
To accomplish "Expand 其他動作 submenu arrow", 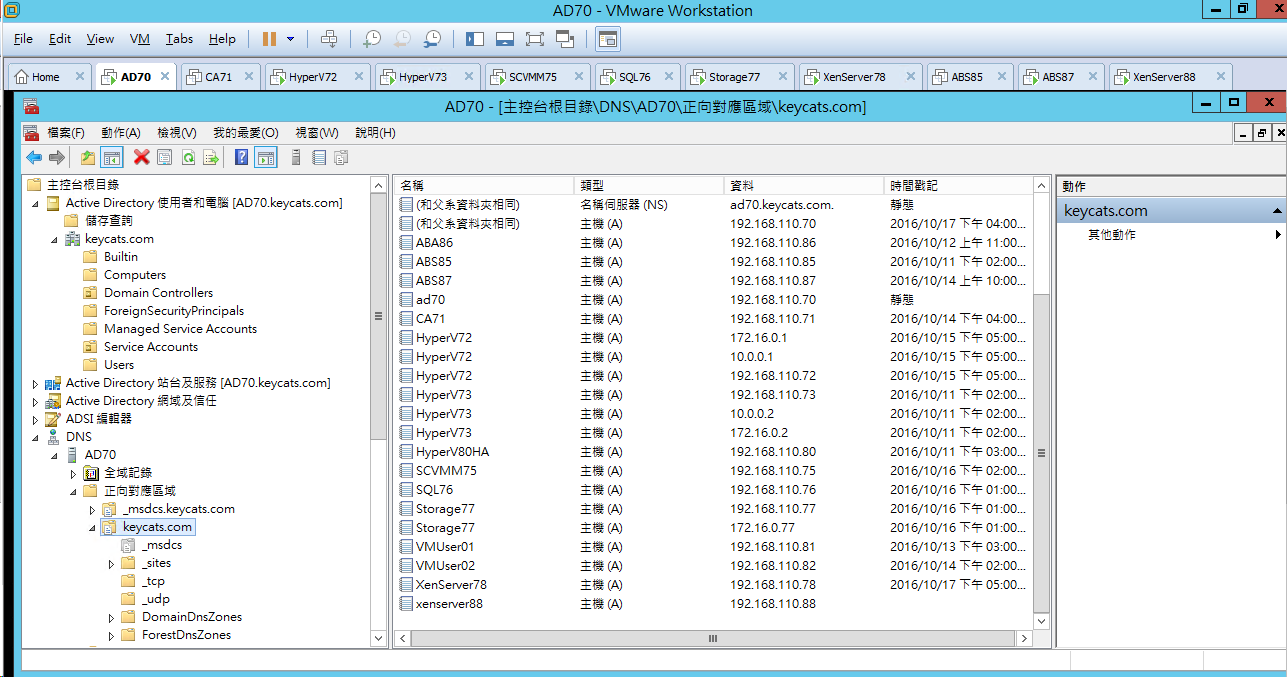I will [x=1278, y=235].
